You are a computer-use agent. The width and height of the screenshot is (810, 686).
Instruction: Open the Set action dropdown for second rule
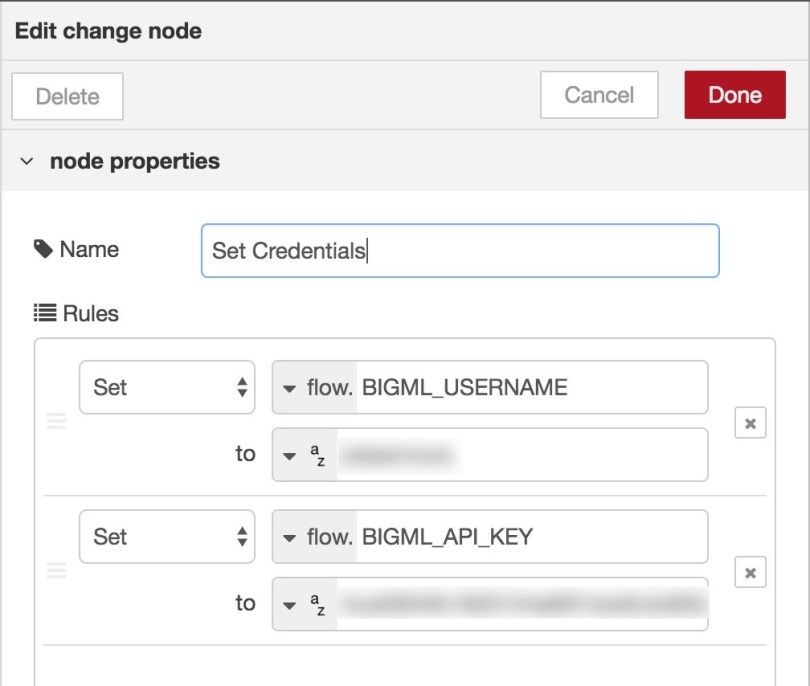point(166,537)
